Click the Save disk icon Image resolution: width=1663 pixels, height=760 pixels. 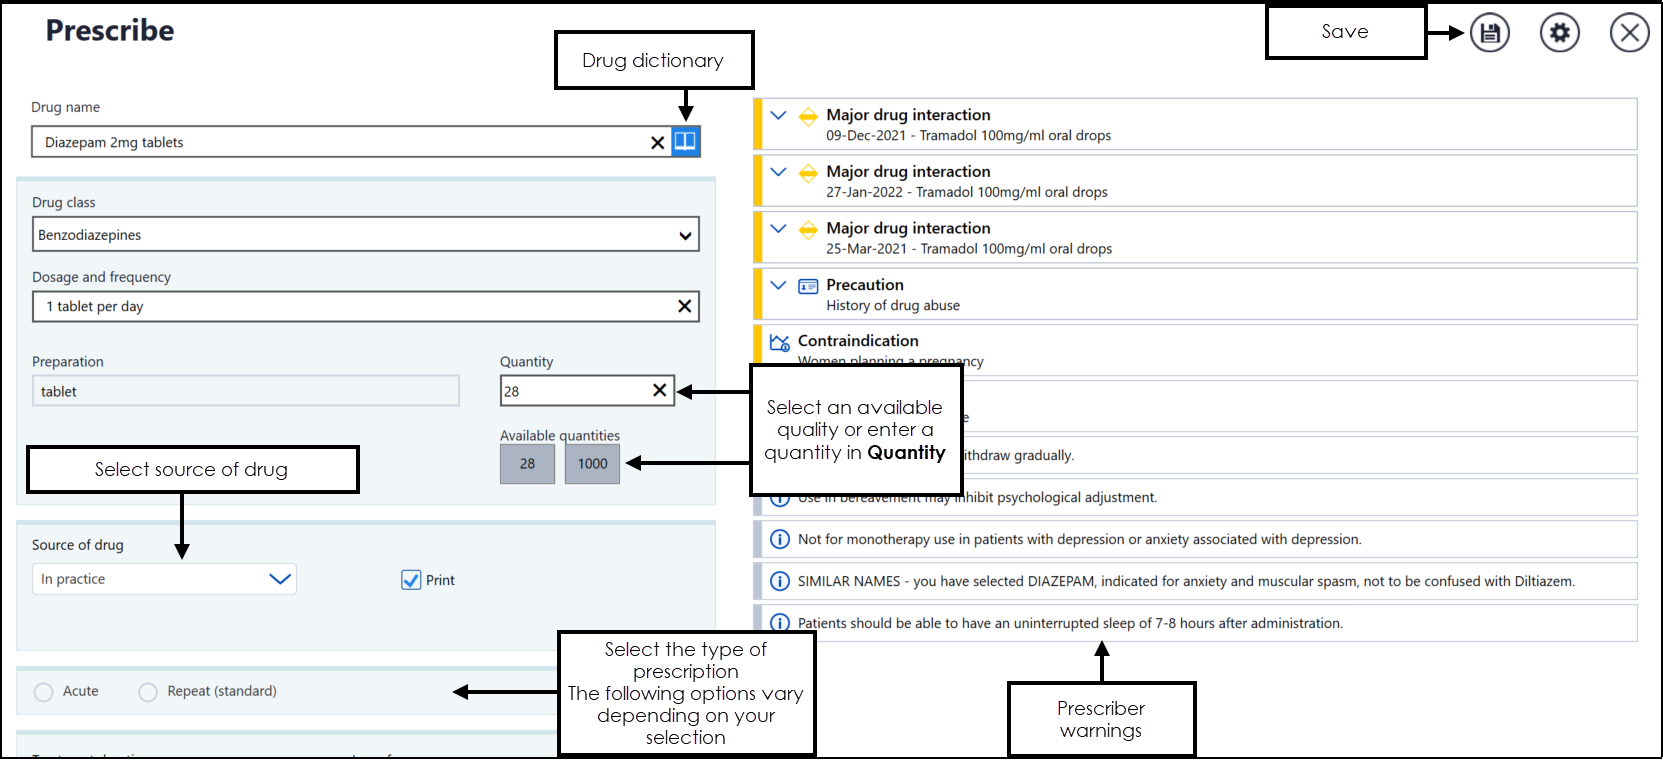click(x=1489, y=33)
